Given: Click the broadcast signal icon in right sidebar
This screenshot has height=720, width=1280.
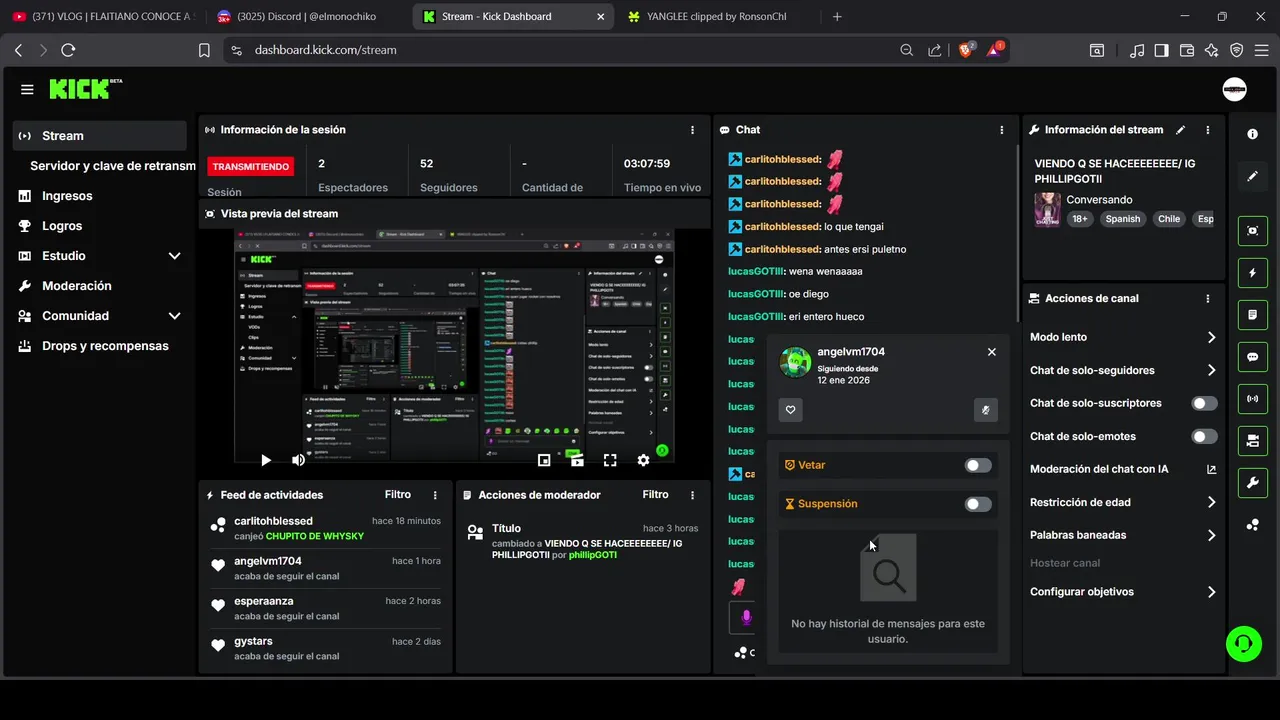Looking at the screenshot, I should 1253,399.
